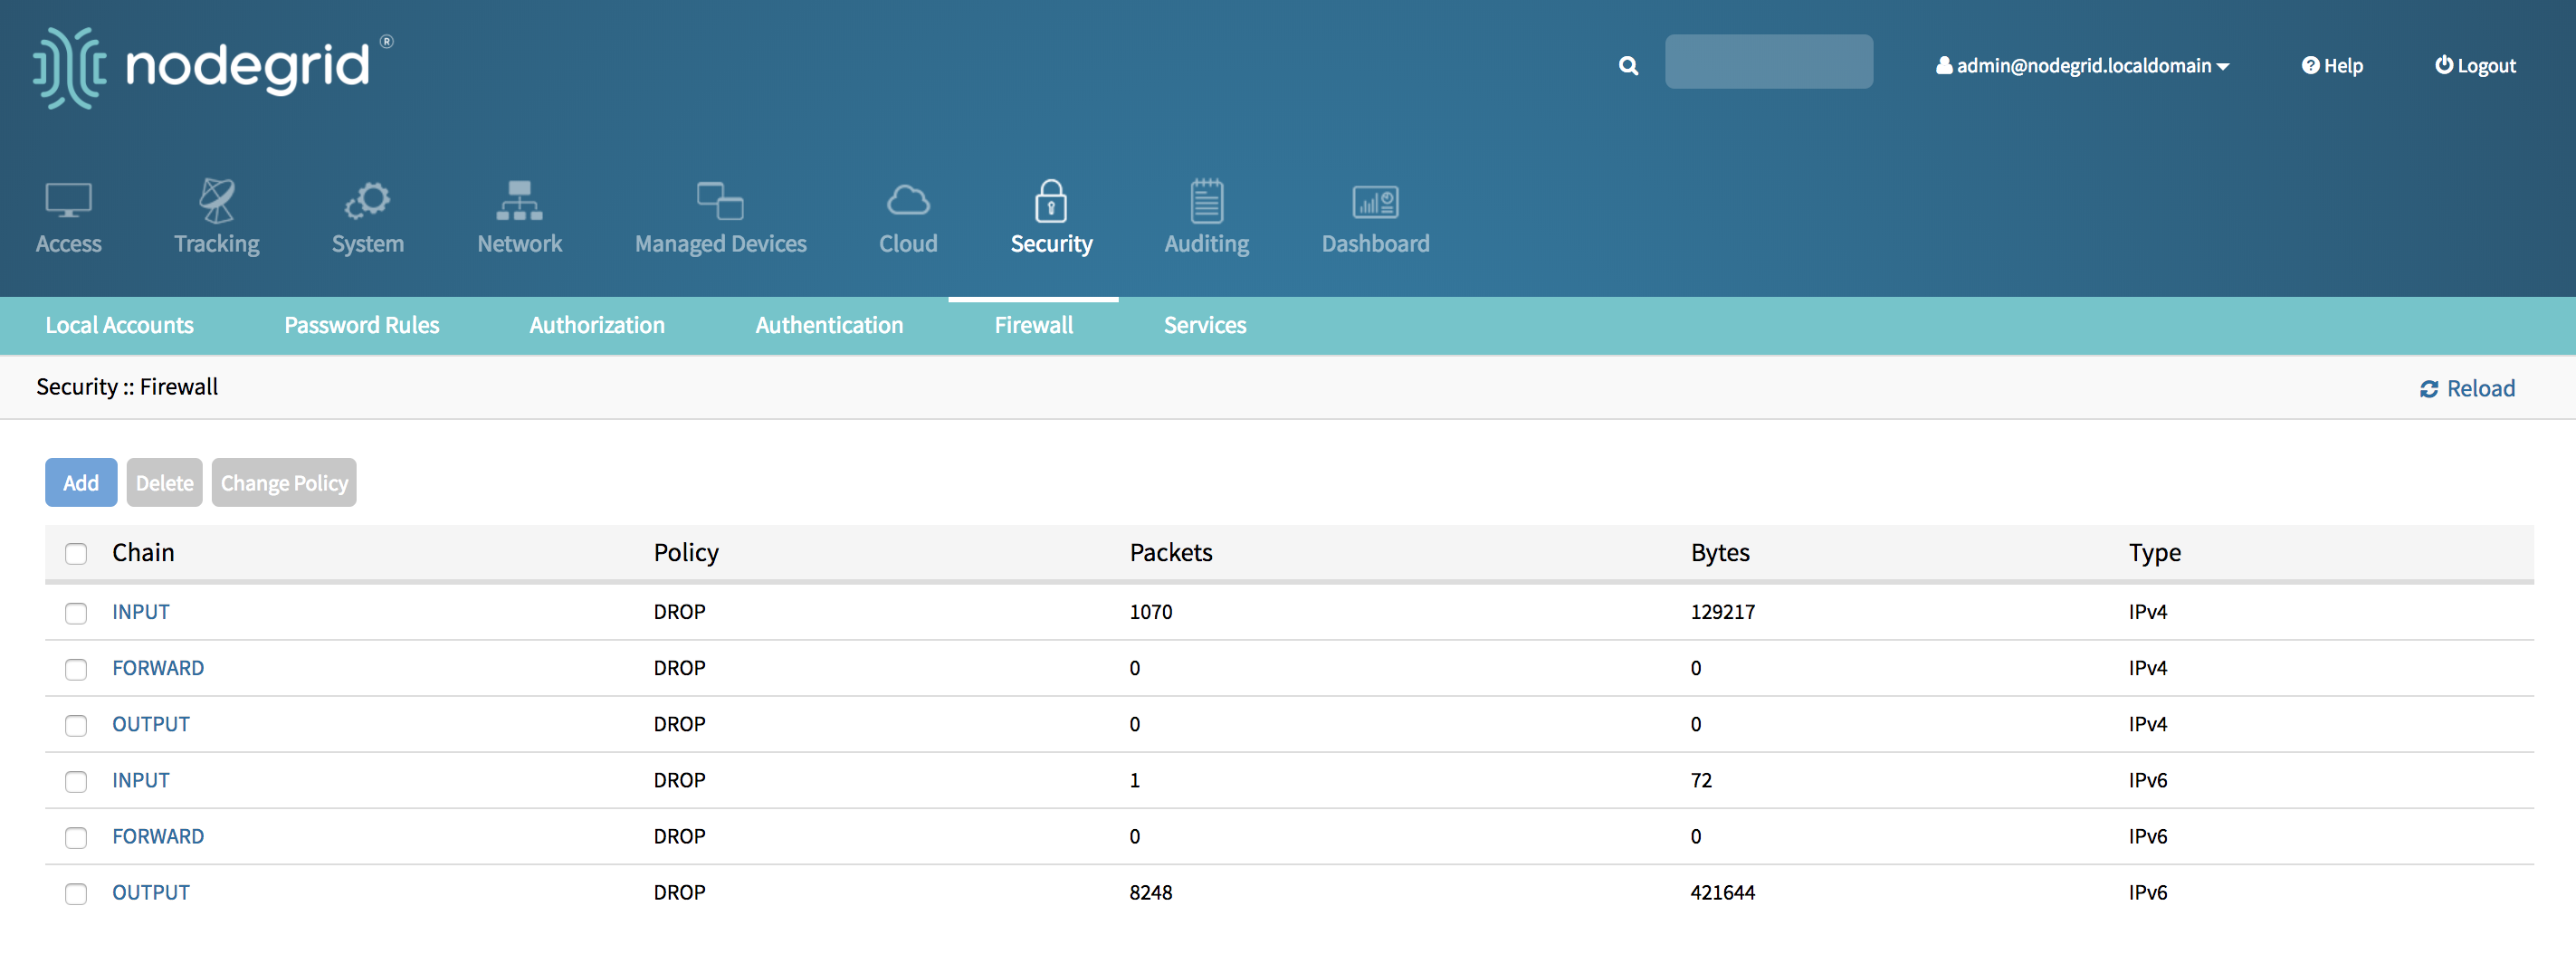Viewport: 2576px width, 963px height.
Task: Click the bytes value 129217
Action: click(1723, 611)
